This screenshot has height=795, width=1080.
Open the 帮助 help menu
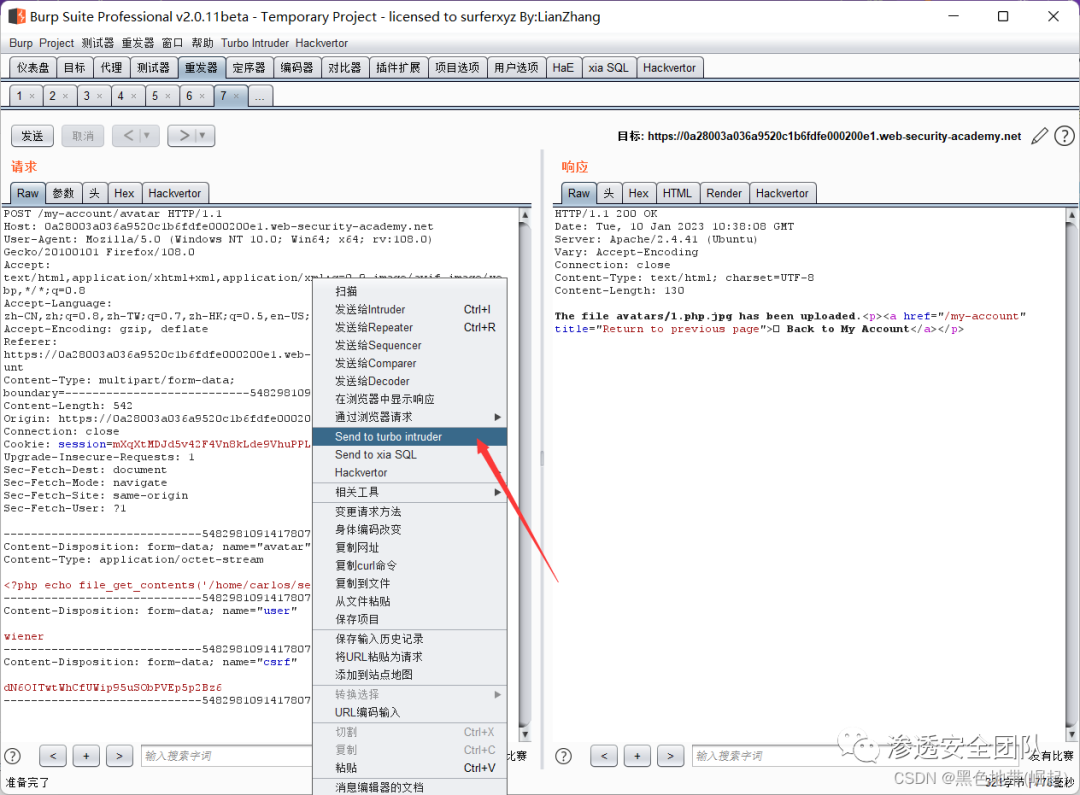tap(202, 43)
